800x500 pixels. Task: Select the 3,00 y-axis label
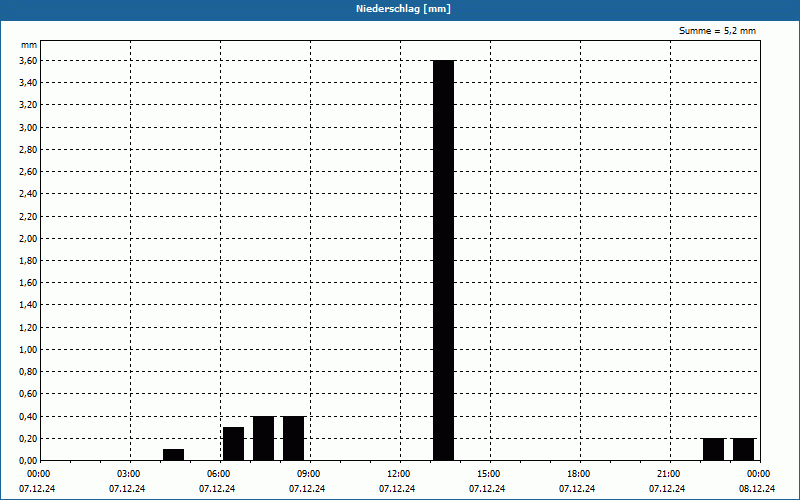(x=28, y=128)
